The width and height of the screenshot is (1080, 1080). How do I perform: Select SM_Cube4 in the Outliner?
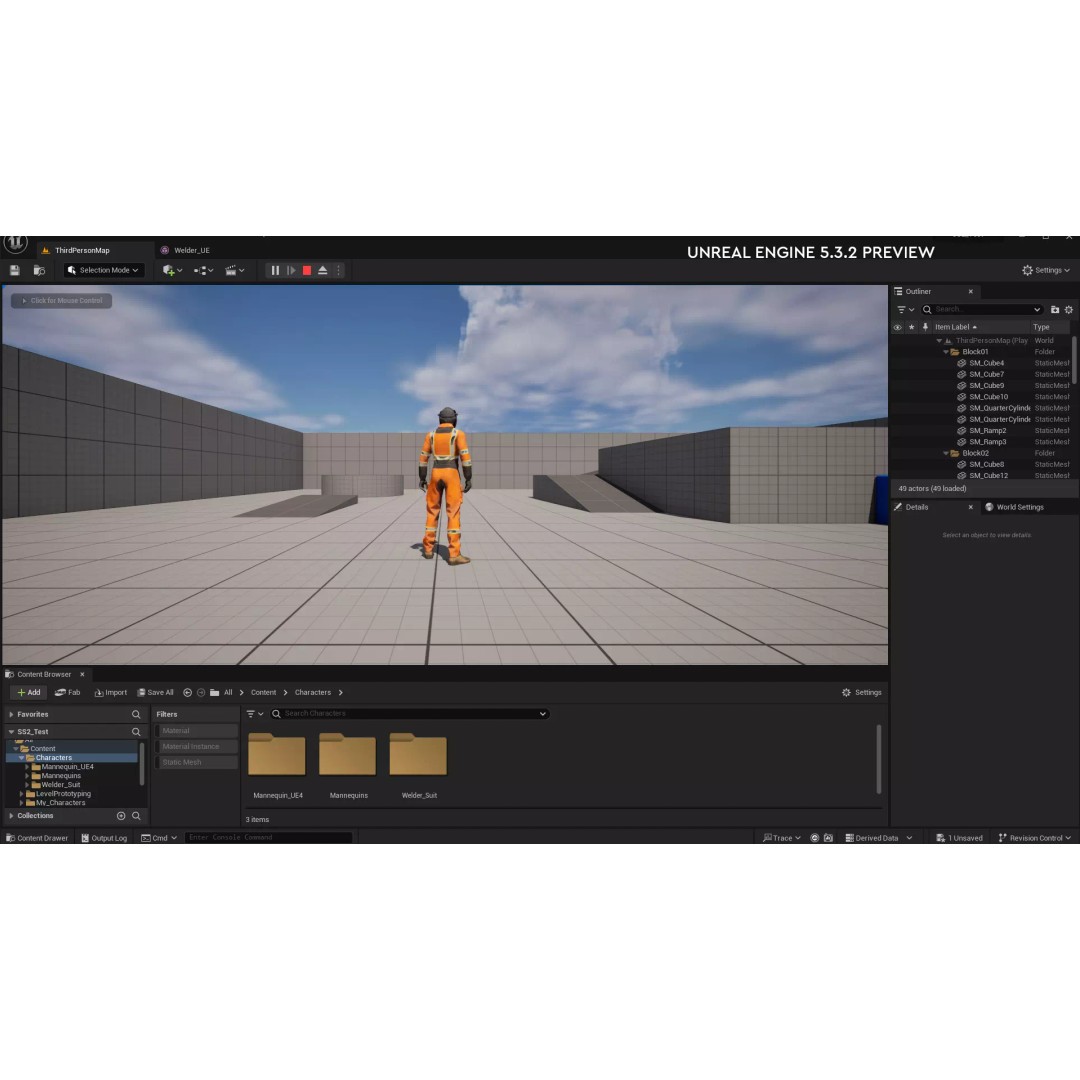pyautogui.click(x=986, y=364)
